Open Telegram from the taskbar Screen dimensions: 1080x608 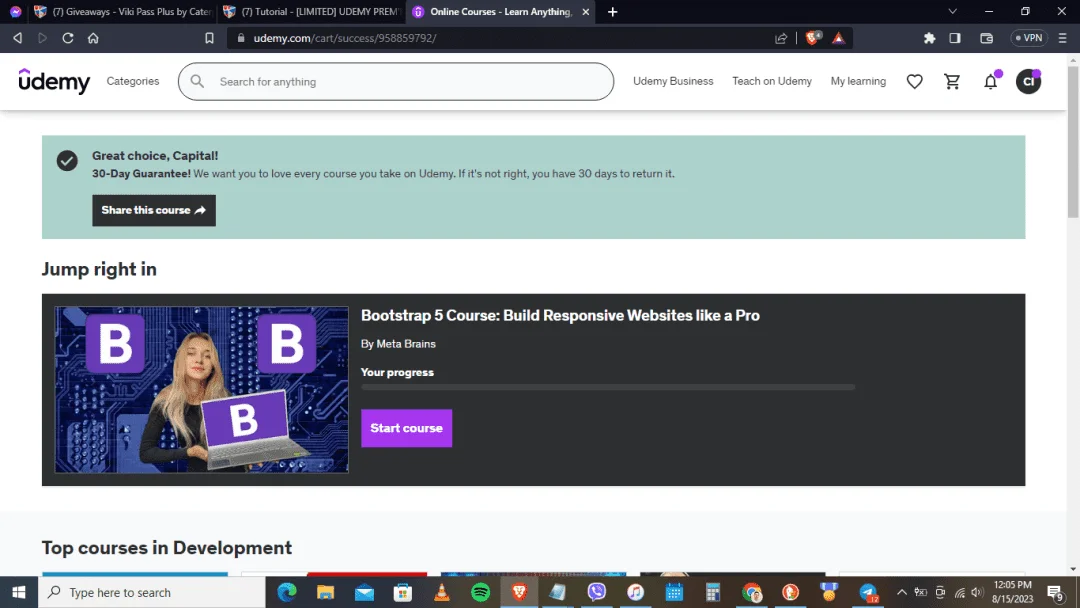868,592
